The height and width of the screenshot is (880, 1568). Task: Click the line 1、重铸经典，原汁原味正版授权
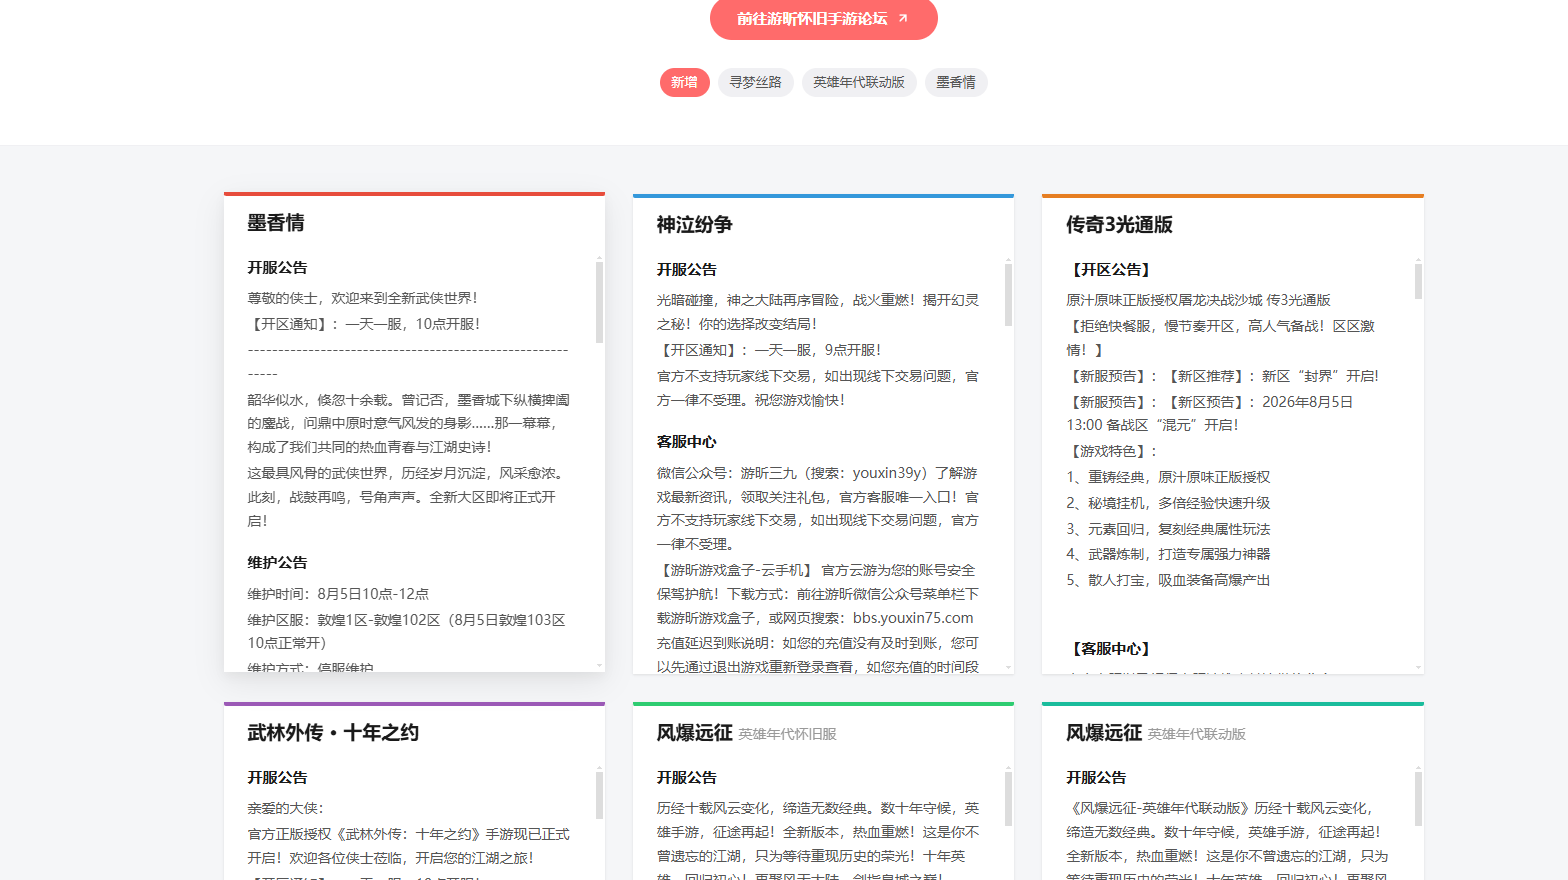coord(1168,477)
